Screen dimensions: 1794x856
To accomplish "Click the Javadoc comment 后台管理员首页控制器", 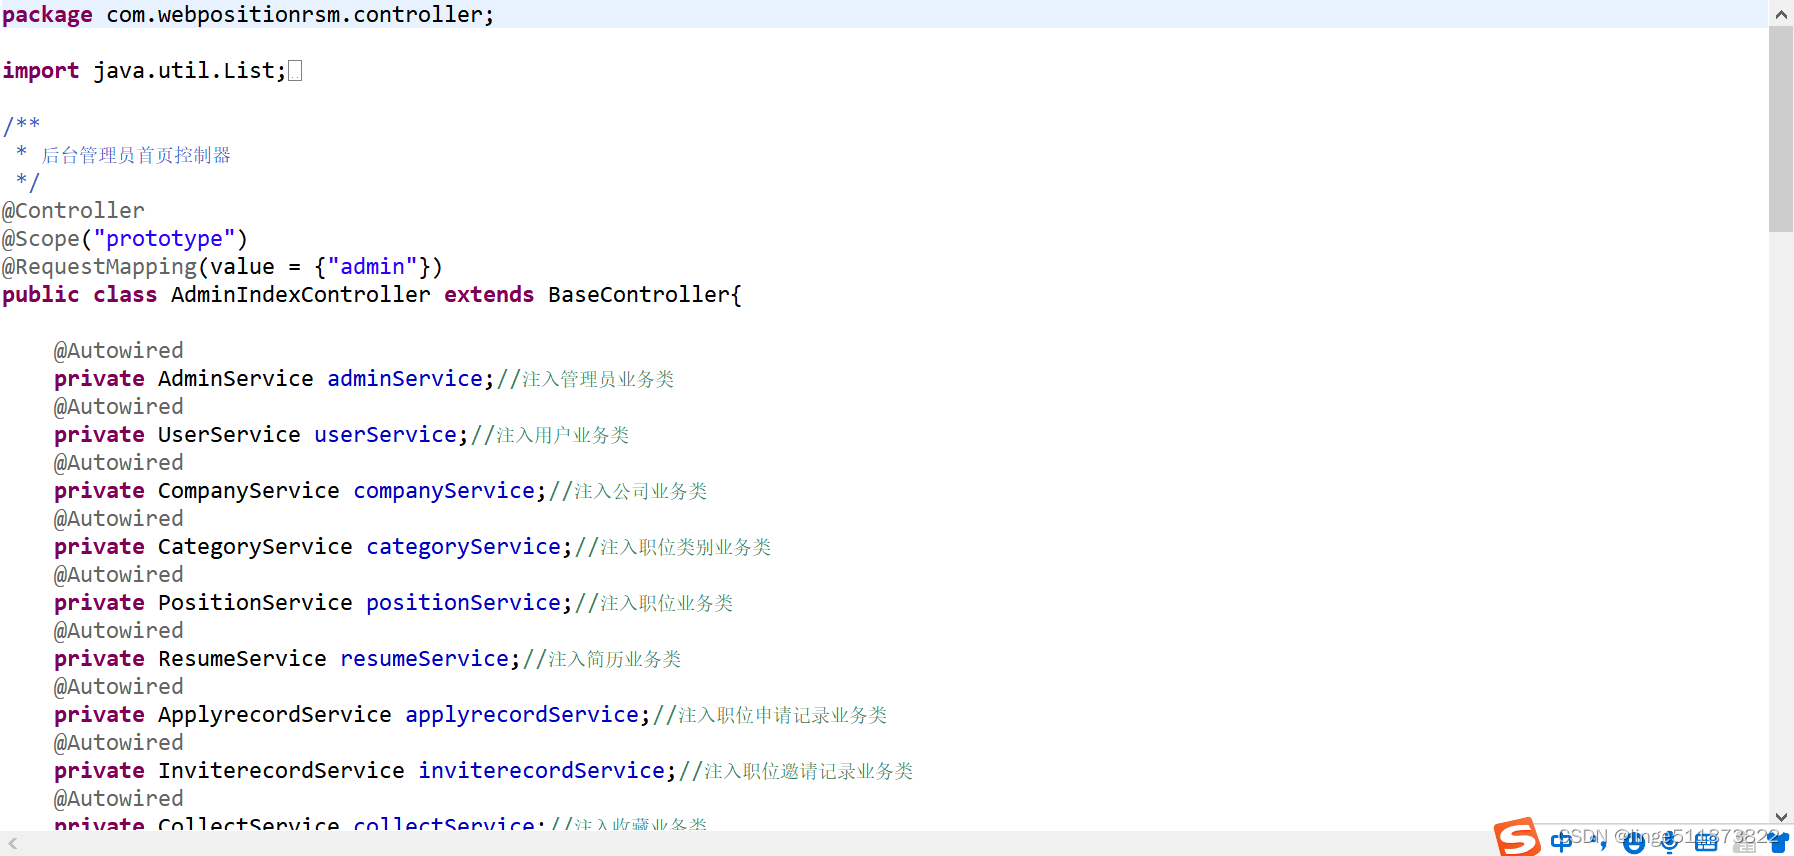I will (136, 155).
